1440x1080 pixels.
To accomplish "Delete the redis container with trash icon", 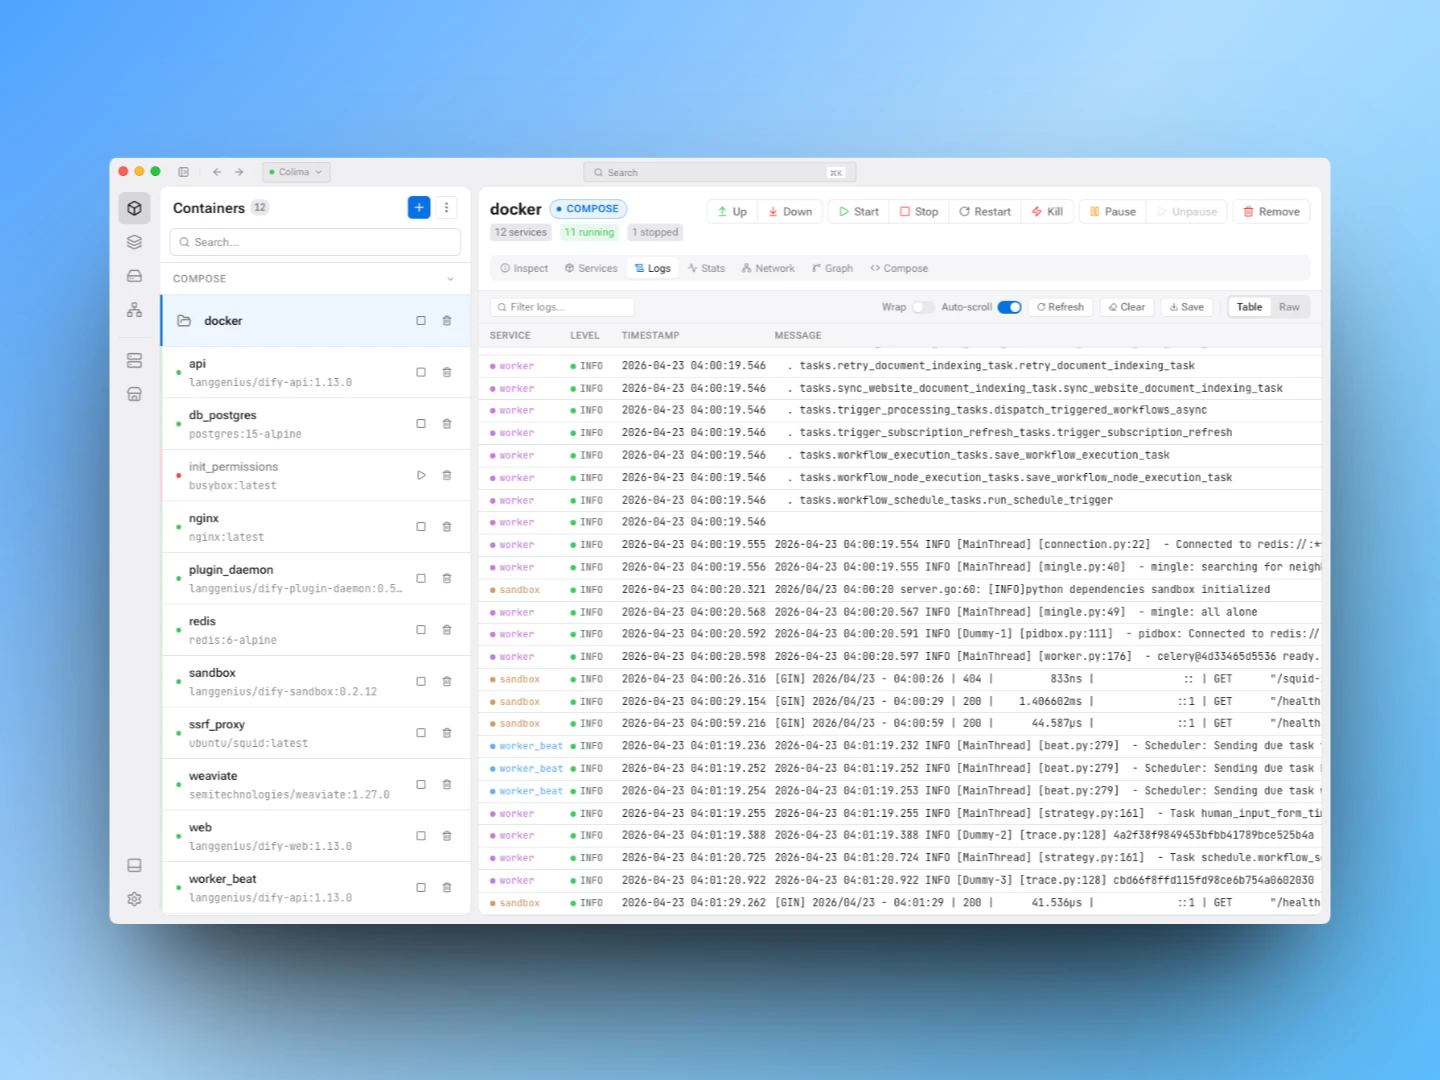I will pyautogui.click(x=447, y=630).
